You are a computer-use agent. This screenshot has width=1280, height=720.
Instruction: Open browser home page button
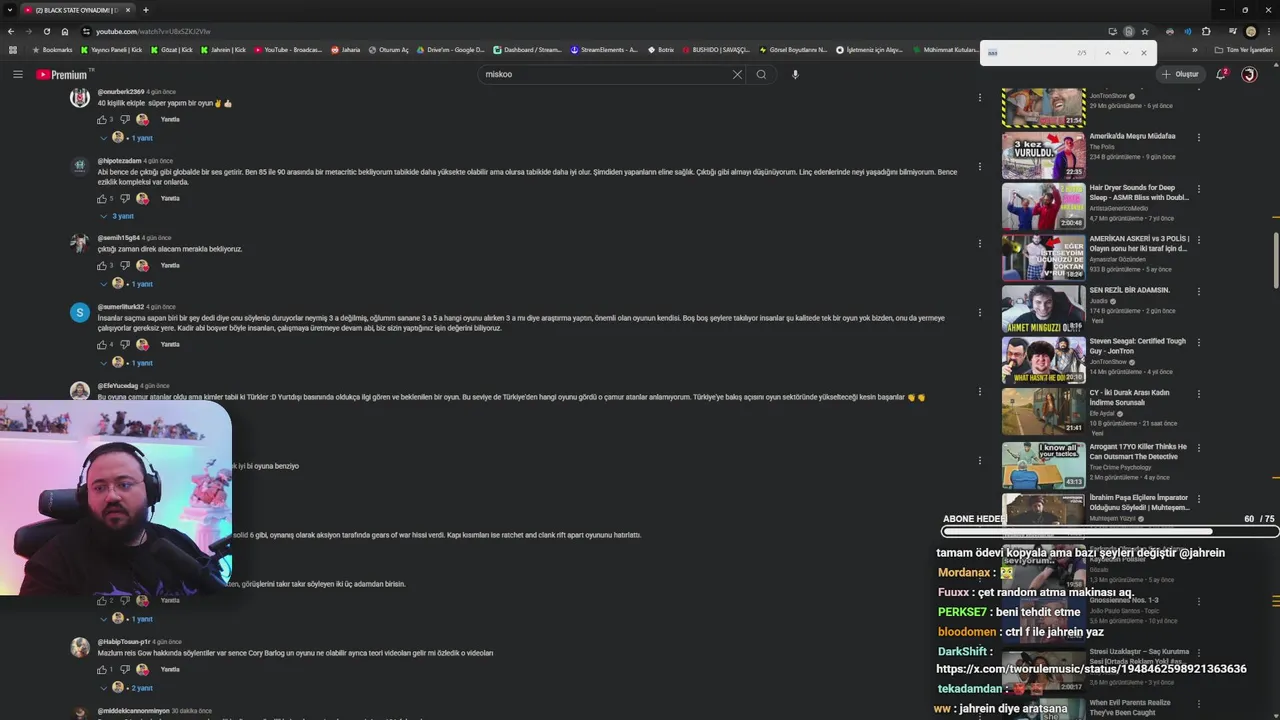coord(64,31)
